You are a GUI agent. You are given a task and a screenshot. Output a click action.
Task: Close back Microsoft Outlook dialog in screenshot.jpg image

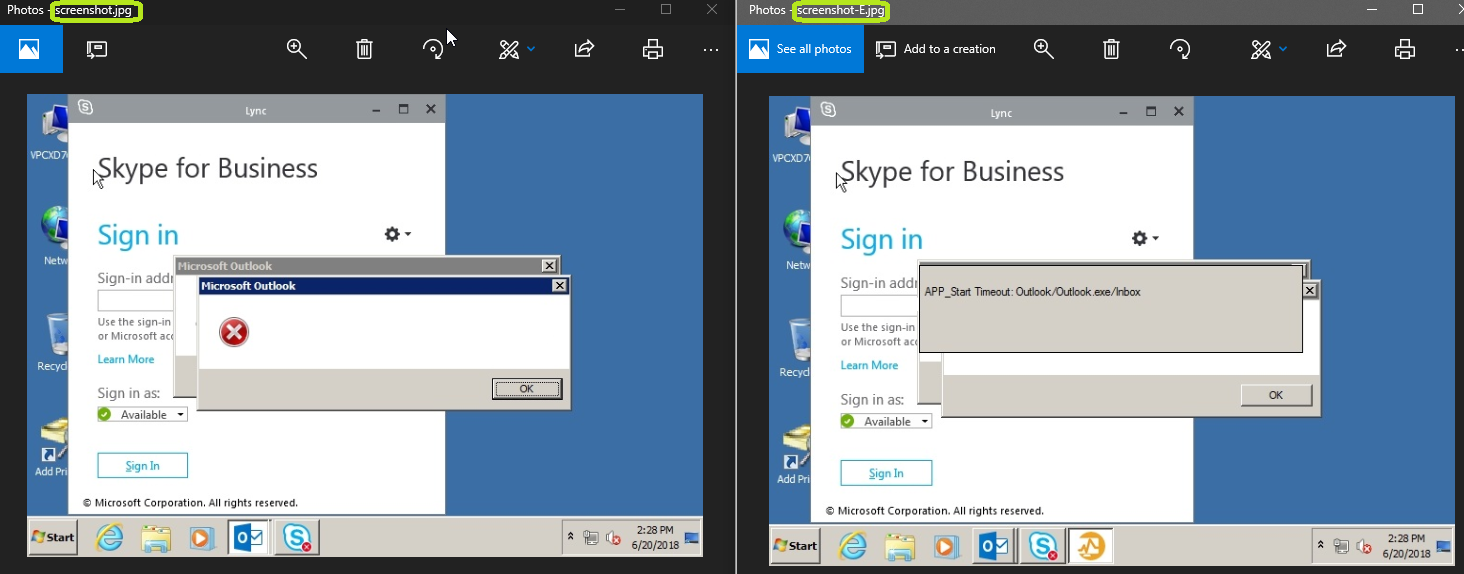pyautogui.click(x=549, y=266)
